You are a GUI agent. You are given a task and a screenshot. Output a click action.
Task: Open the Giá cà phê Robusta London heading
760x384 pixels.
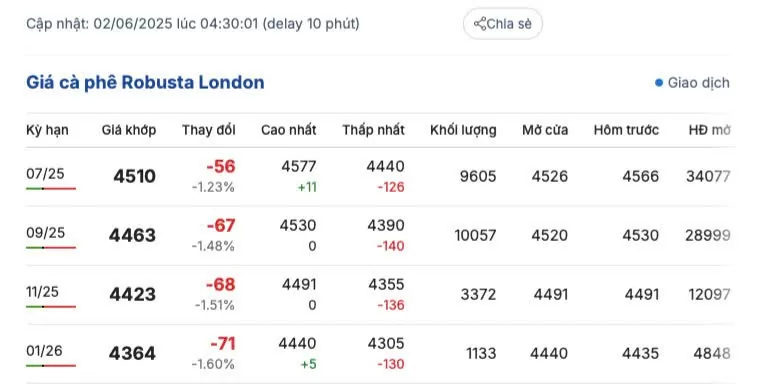coord(145,82)
